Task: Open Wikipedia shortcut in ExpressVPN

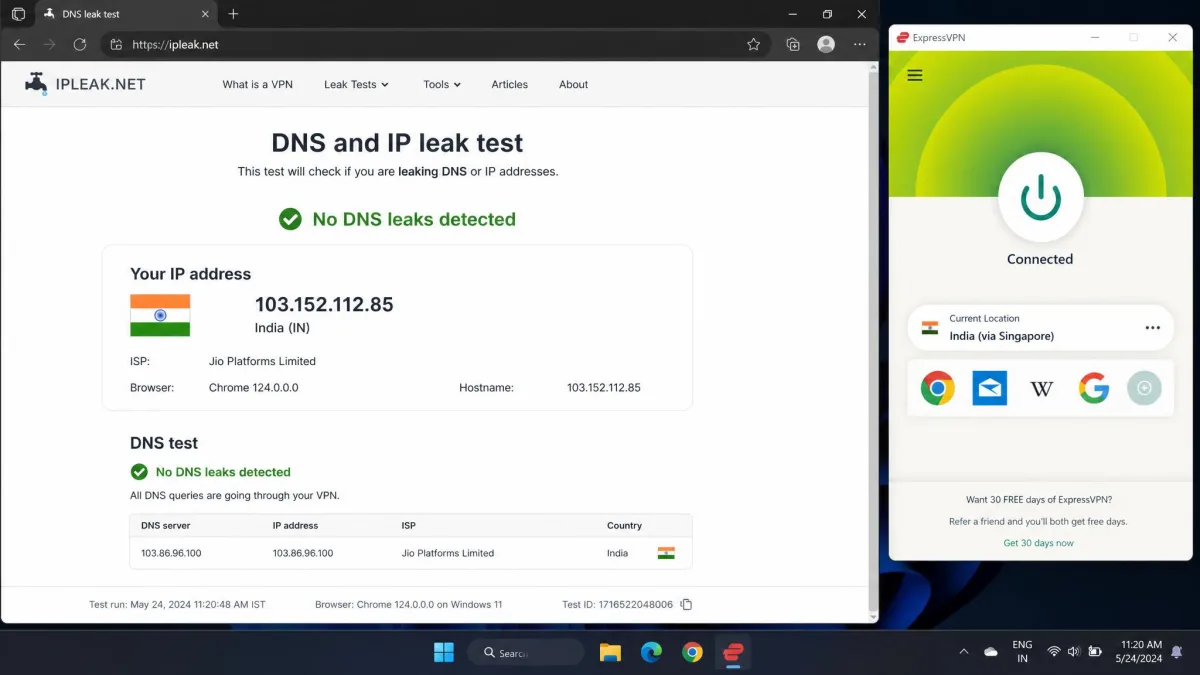Action: click(x=1042, y=388)
